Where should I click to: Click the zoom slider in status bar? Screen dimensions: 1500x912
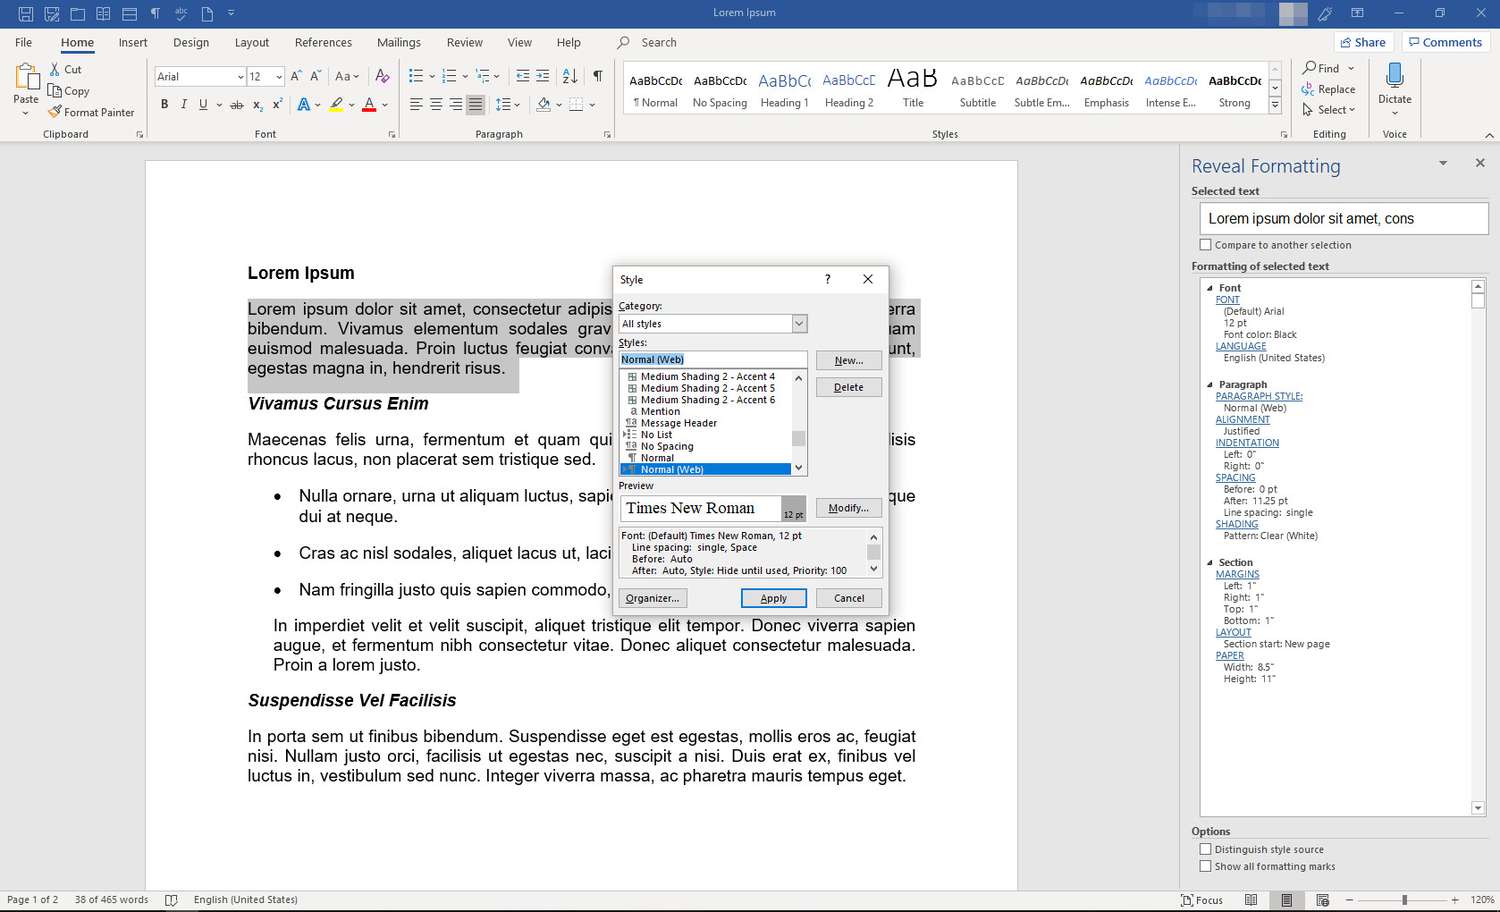click(x=1404, y=900)
